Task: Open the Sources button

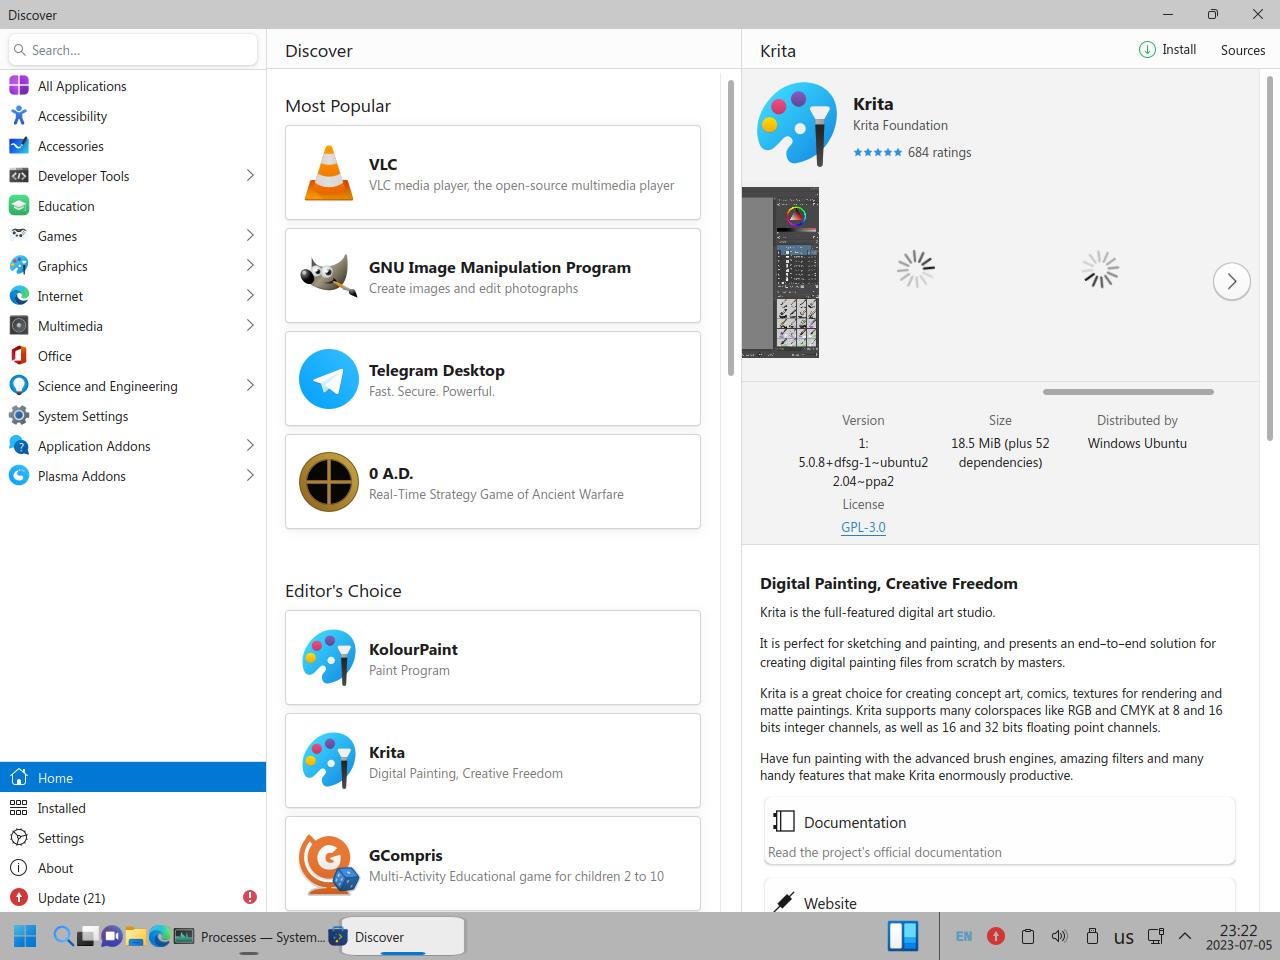Action: click(1243, 50)
